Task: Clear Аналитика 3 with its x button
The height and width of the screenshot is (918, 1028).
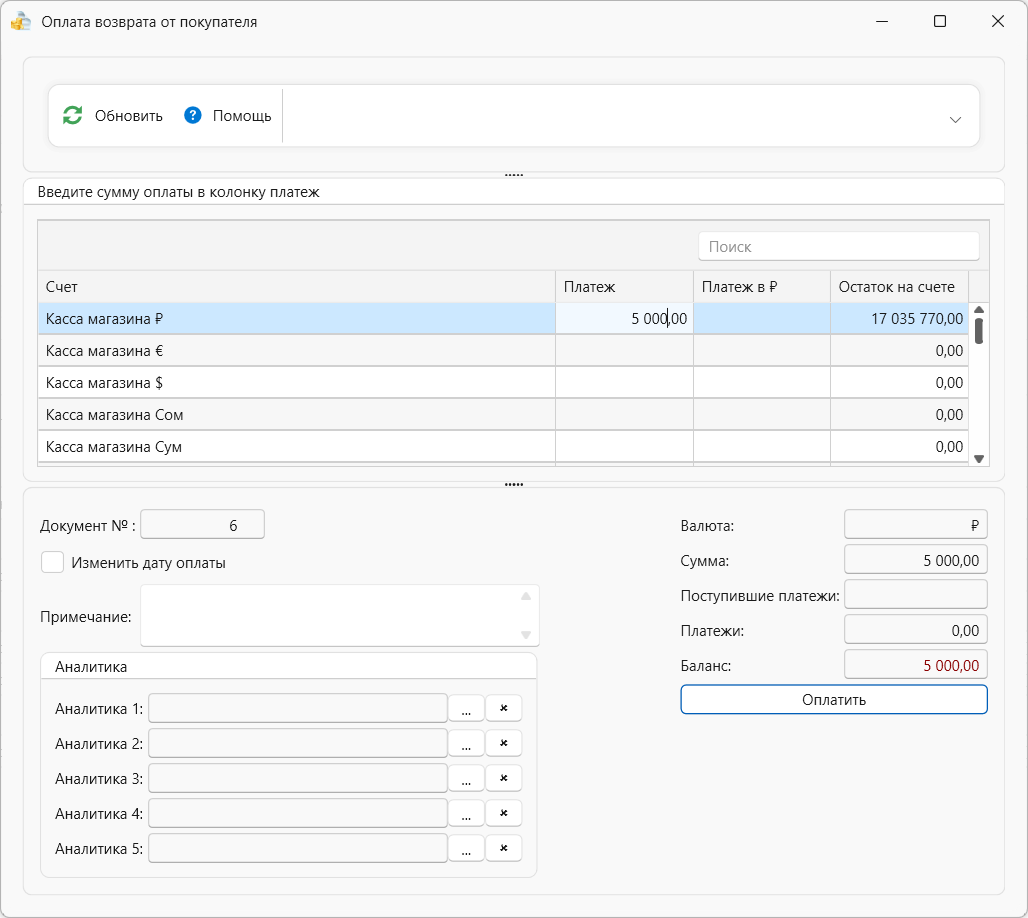Action: pos(504,778)
